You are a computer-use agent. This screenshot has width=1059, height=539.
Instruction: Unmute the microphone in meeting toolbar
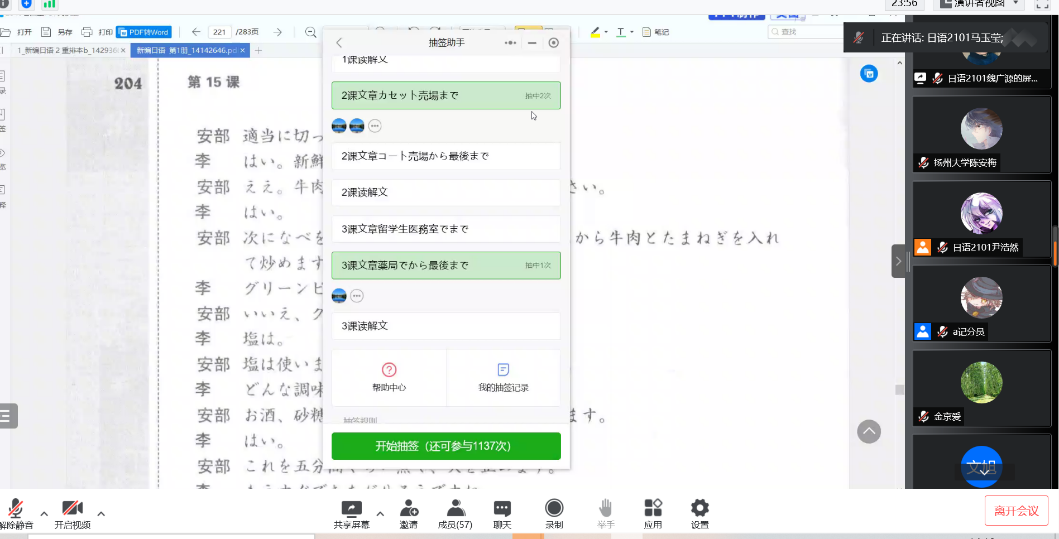tap(16, 511)
